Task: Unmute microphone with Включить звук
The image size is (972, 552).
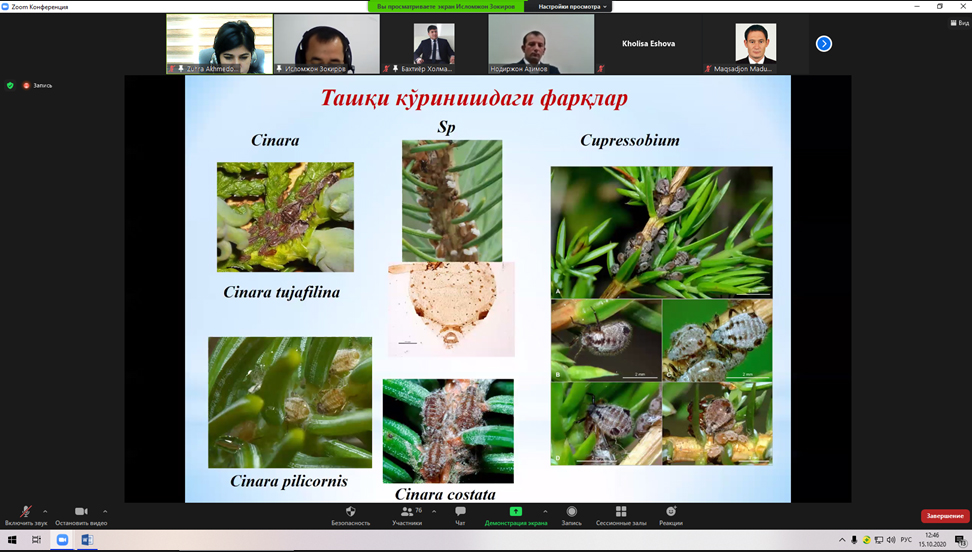Action: point(26,512)
